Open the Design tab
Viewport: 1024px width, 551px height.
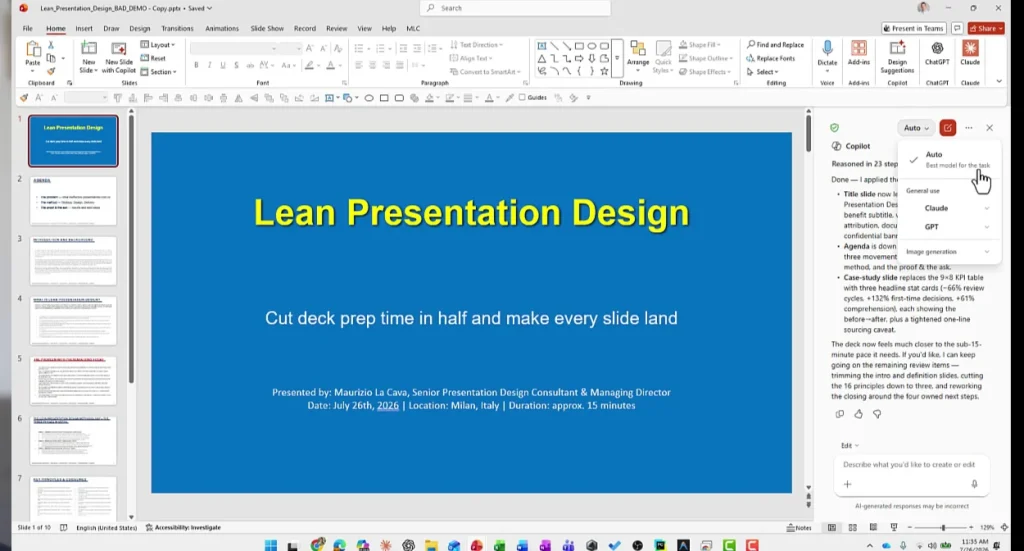[139, 28]
